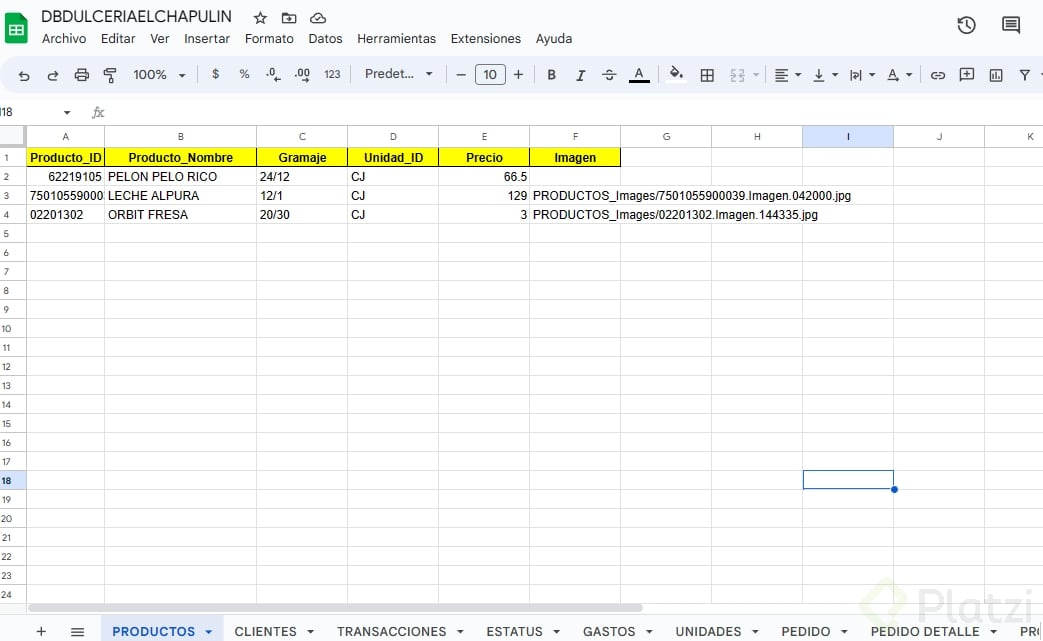
Task: Toggle italic formatting
Action: [x=581, y=74]
